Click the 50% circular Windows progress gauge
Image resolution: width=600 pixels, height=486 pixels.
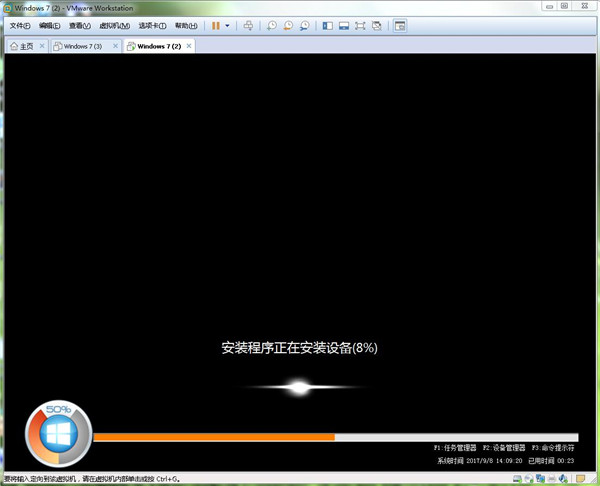tap(58, 434)
